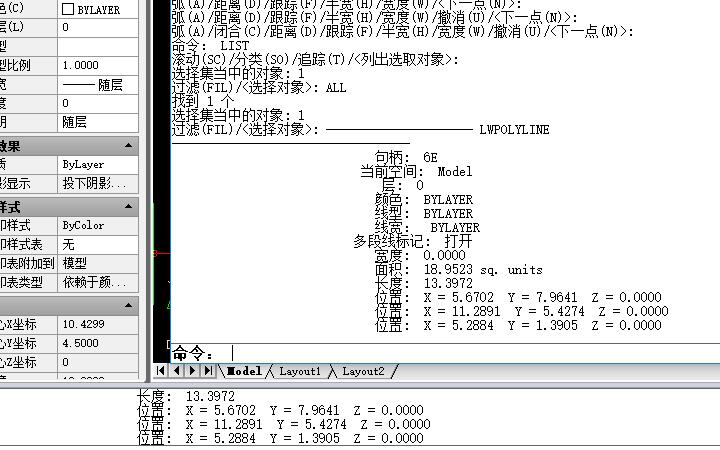720x450 pixels.
Task: Go to first layout tab arrow
Action: point(160,371)
